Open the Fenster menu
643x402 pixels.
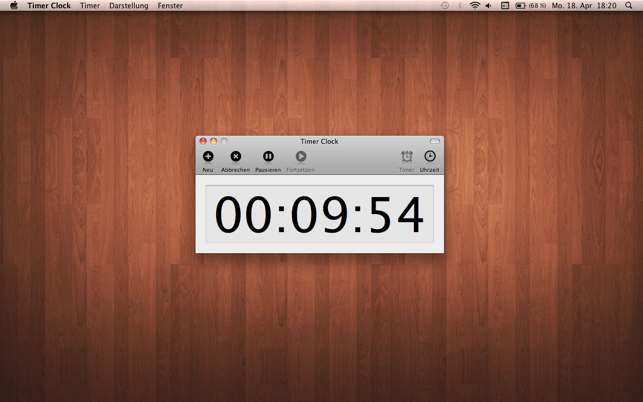click(170, 6)
